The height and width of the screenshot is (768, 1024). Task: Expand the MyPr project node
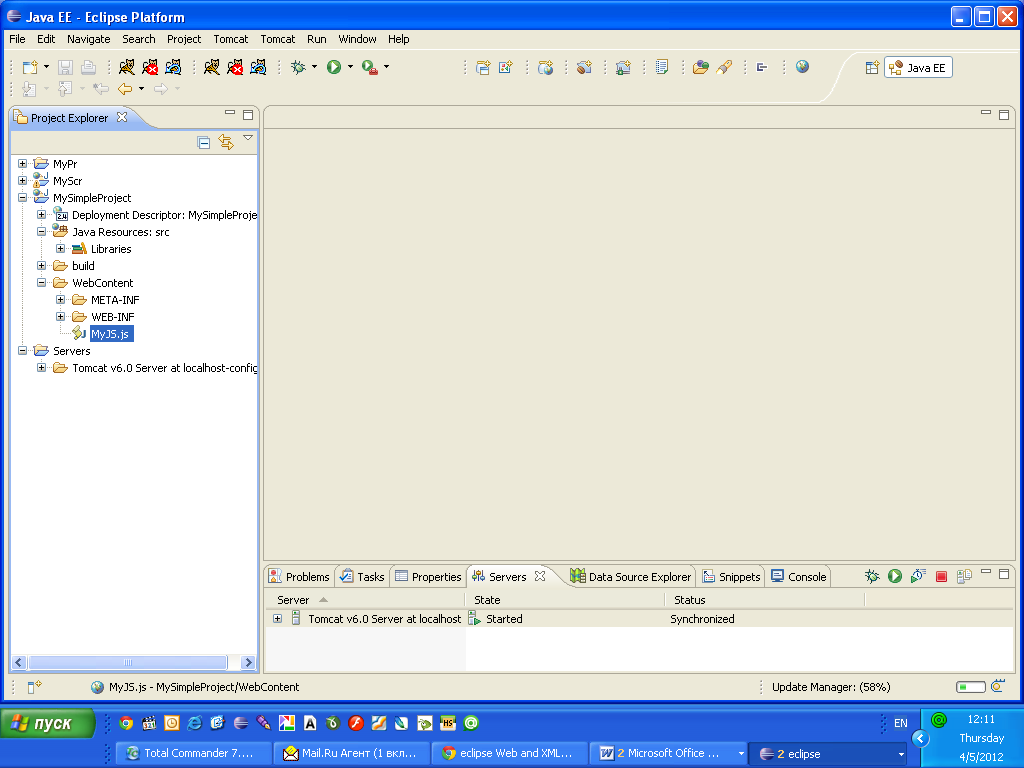[22, 163]
